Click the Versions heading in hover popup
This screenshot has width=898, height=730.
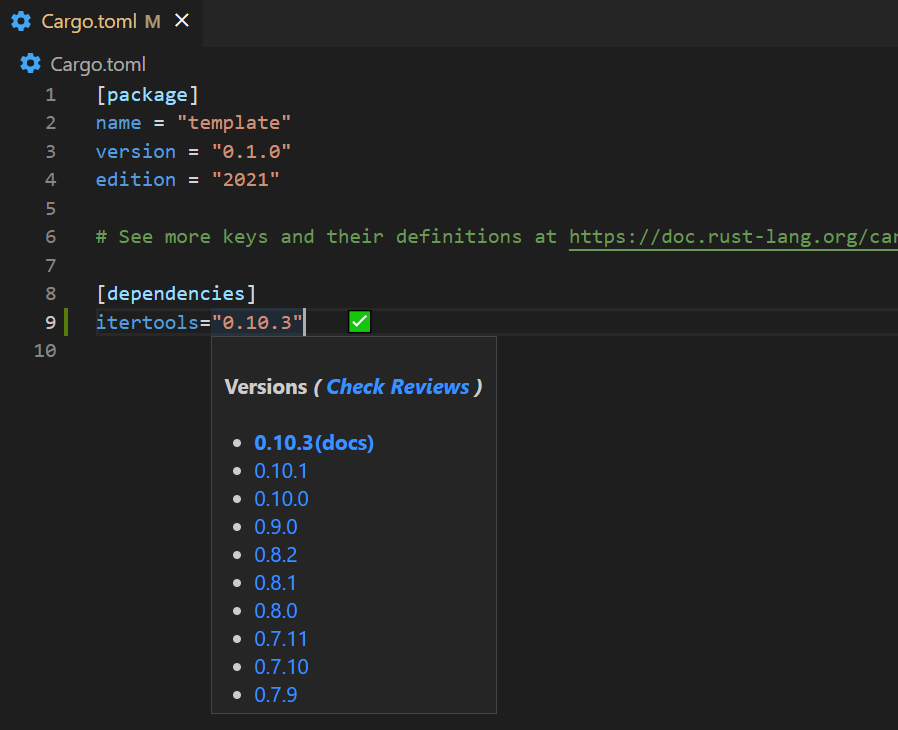click(x=266, y=387)
